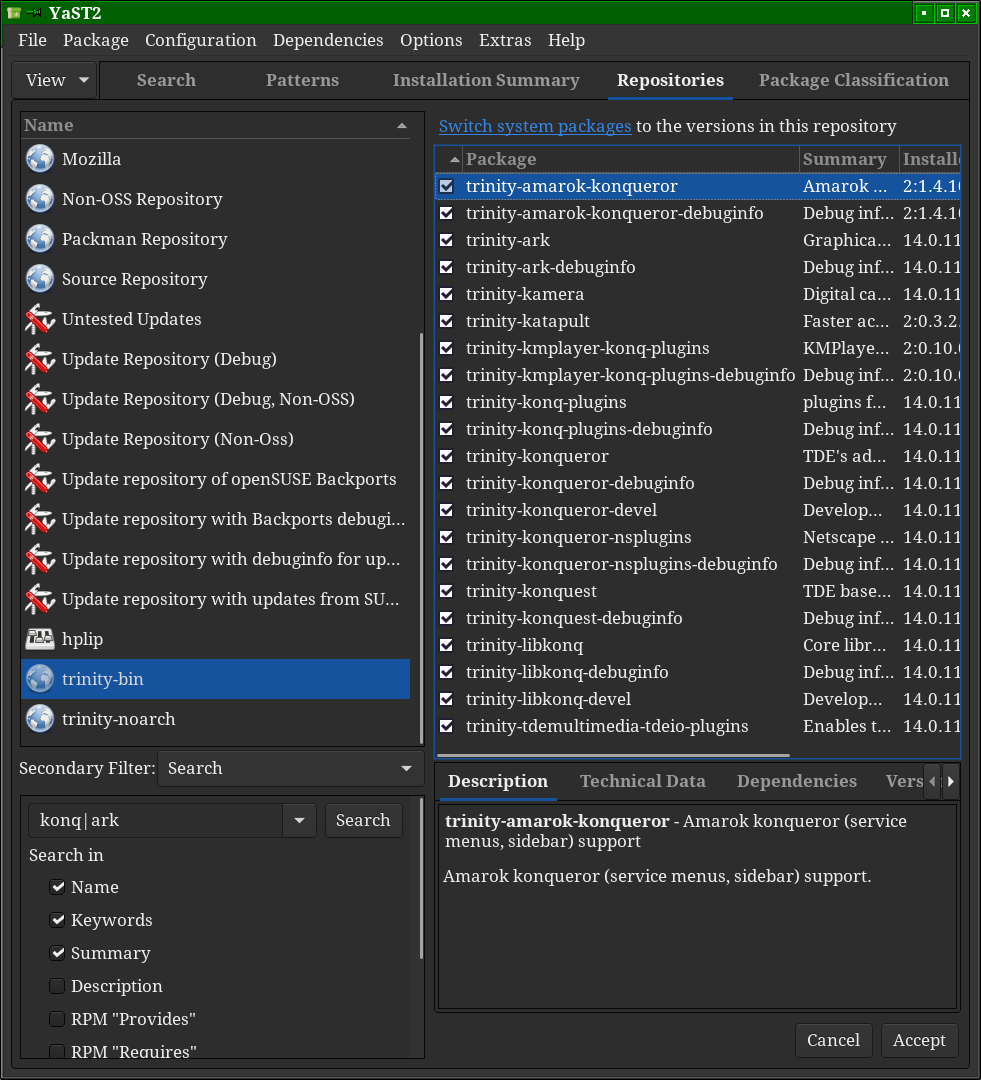Click the Update Repository (Debug) icon
Viewport: 981px width, 1080px height.
[x=40, y=359]
